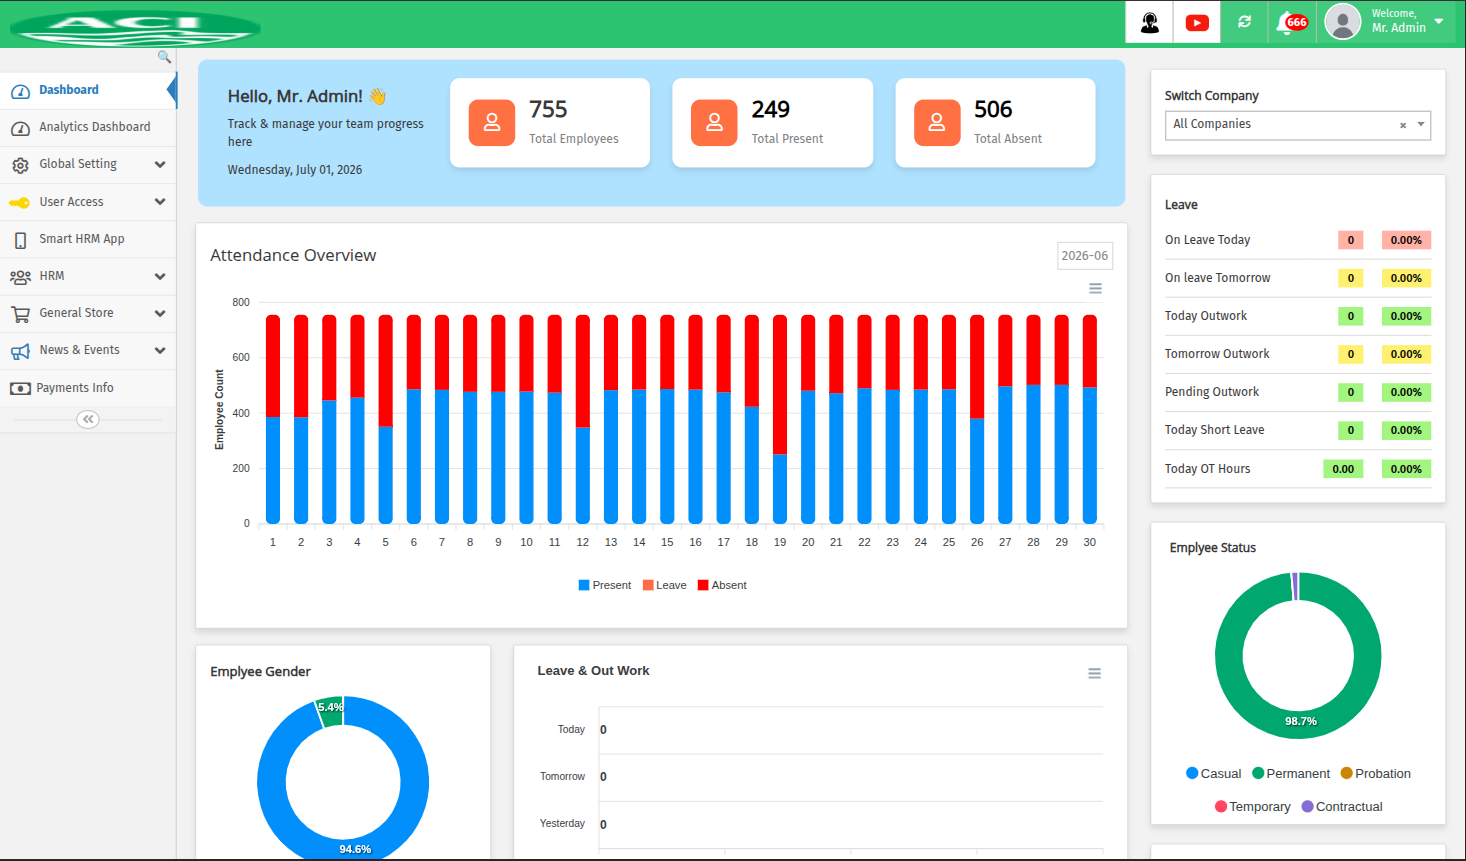This screenshot has width=1466, height=861.
Task: Click On leave Tomorrow count badge
Action: click(x=1350, y=278)
